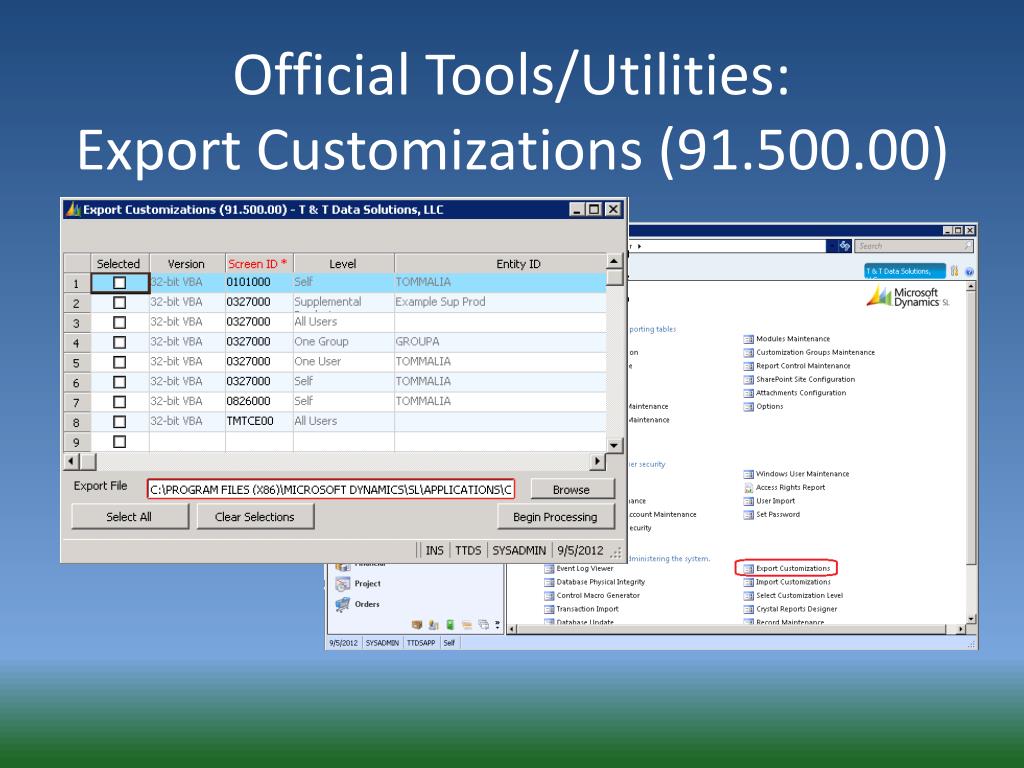
Task: Open Select Customization Level
Action: [x=793, y=596]
